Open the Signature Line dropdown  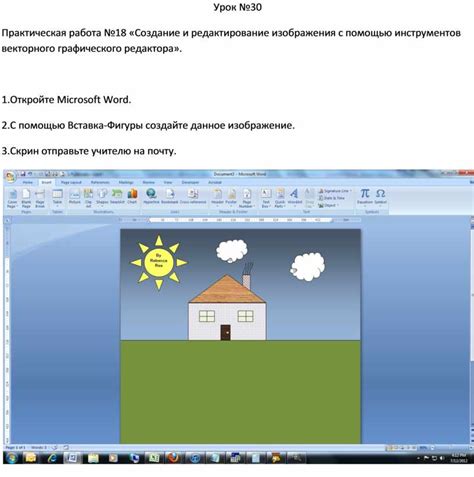335,191
